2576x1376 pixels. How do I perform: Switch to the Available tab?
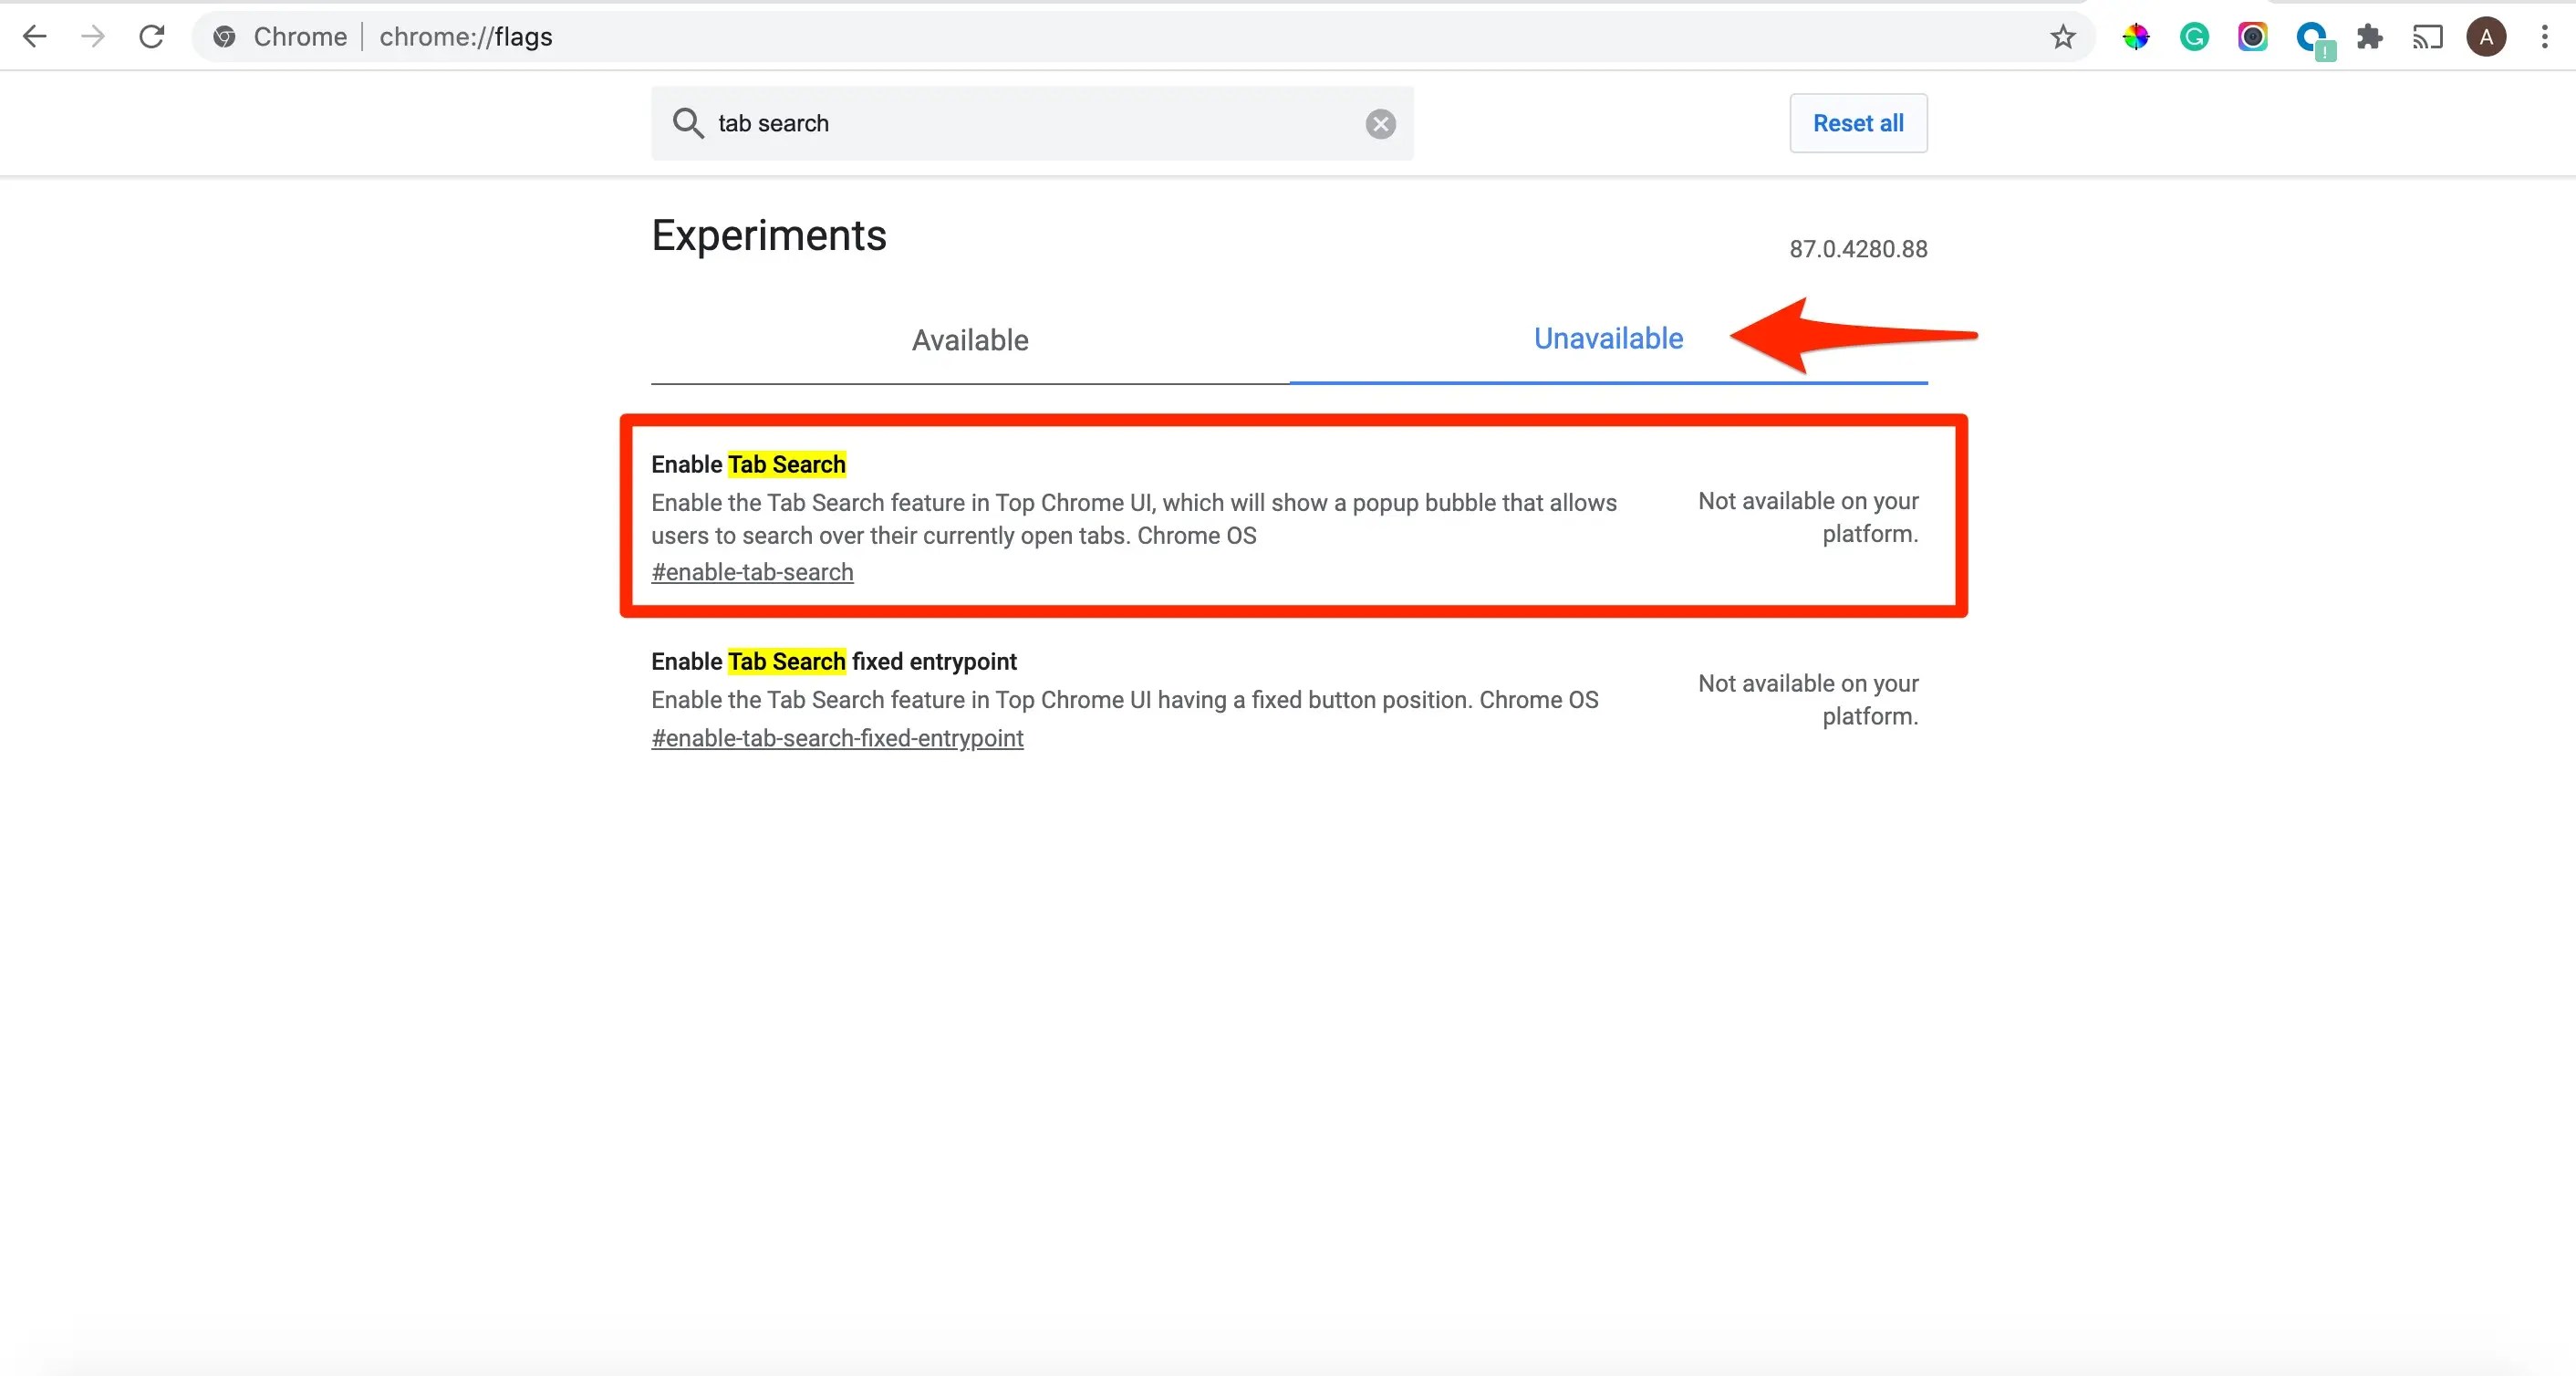tap(969, 340)
